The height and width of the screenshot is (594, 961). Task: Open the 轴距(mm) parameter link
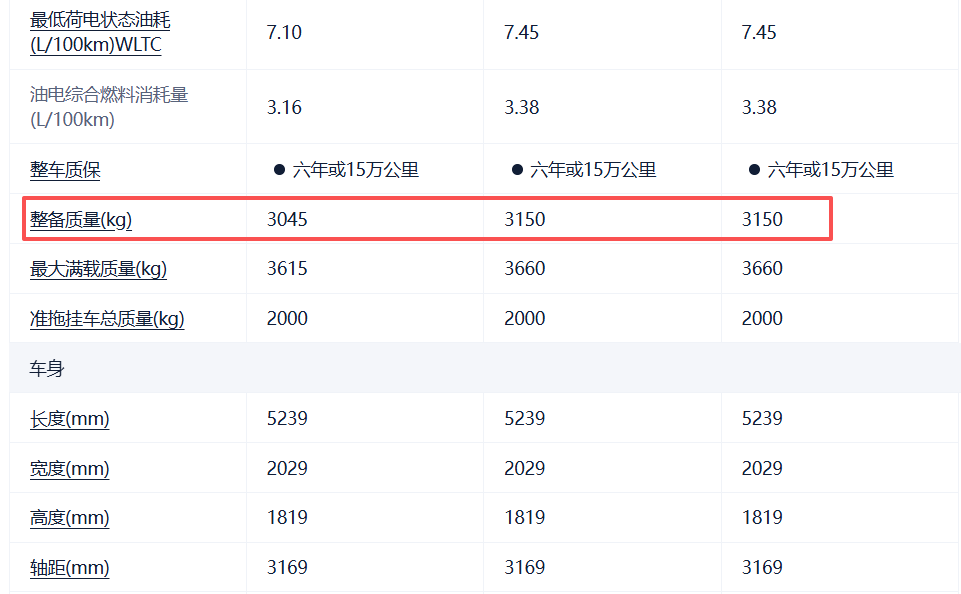(69, 568)
